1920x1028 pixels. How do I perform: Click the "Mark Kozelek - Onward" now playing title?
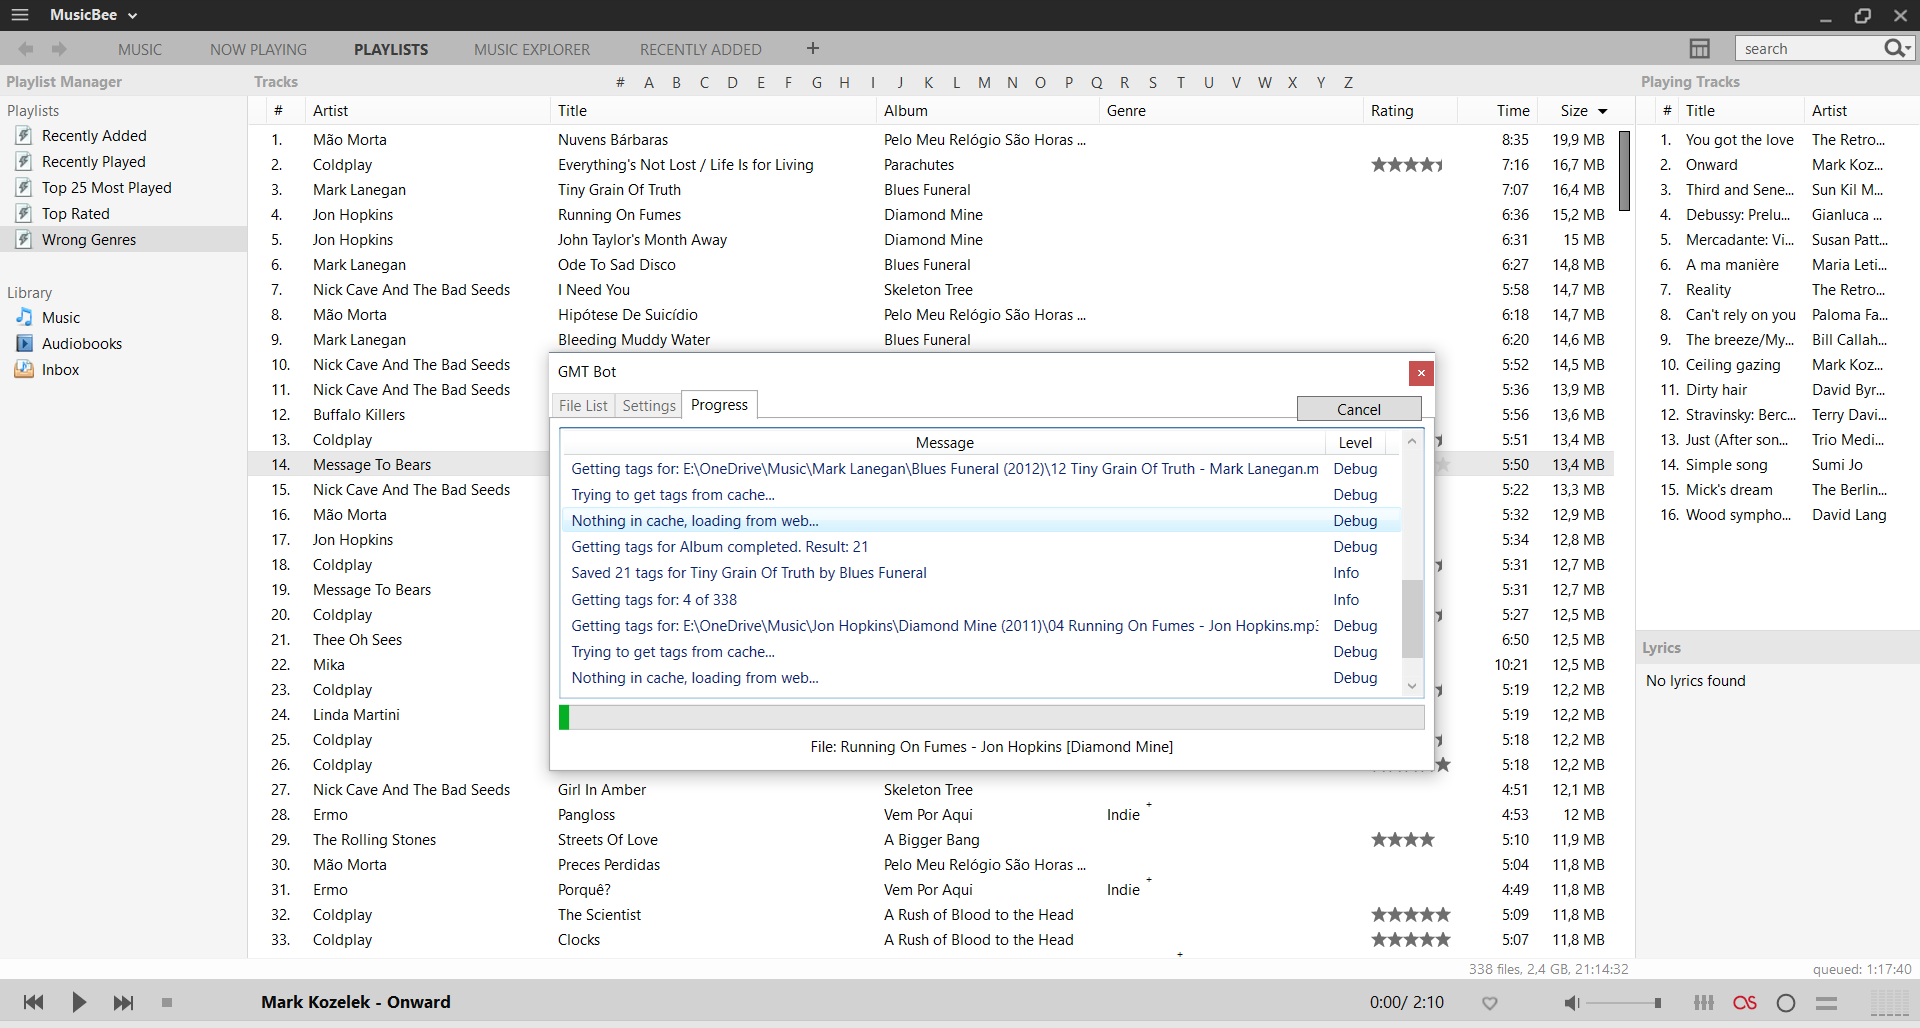click(356, 1002)
